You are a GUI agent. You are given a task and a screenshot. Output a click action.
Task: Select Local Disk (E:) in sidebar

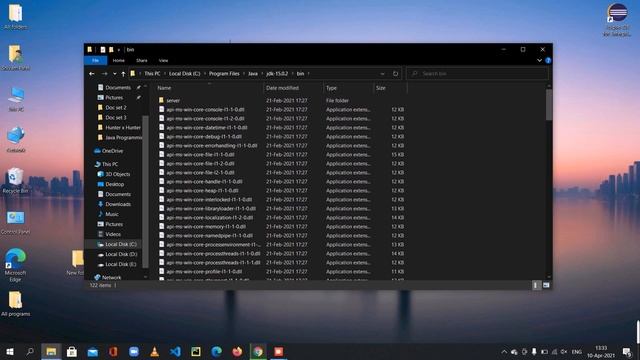tap(117, 264)
